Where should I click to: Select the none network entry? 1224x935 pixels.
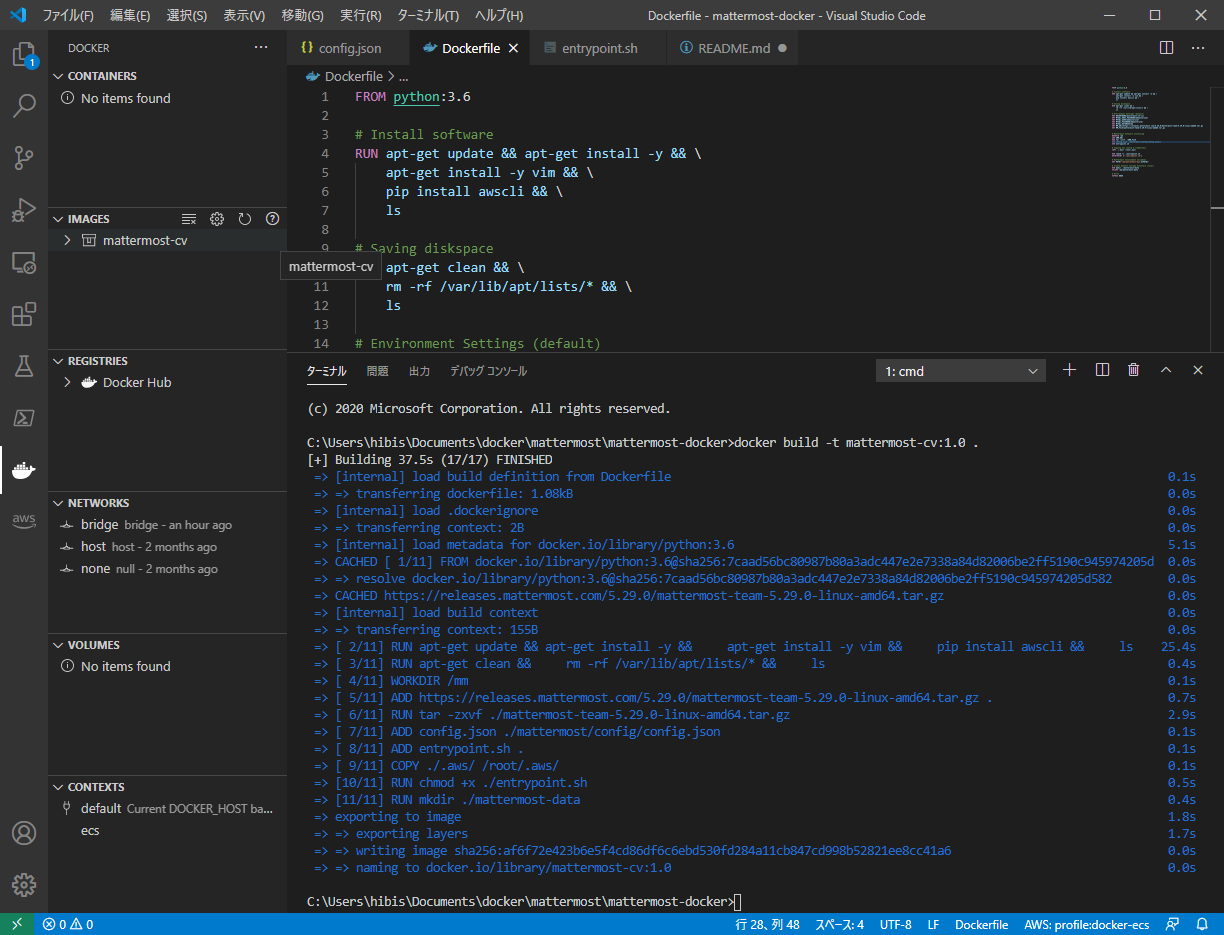pyautogui.click(x=167, y=569)
